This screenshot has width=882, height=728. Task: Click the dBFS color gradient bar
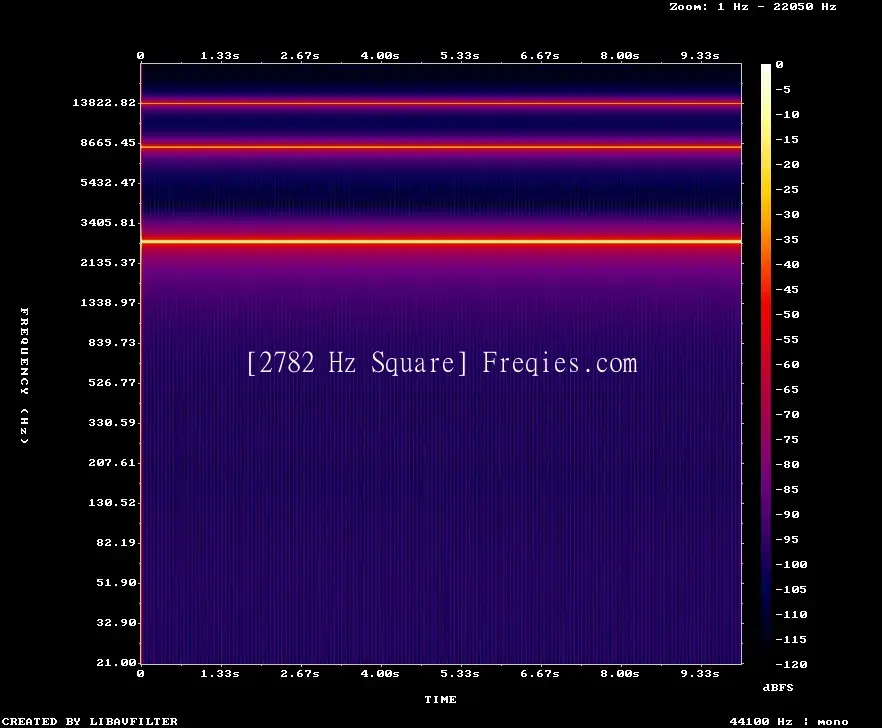pos(766,364)
